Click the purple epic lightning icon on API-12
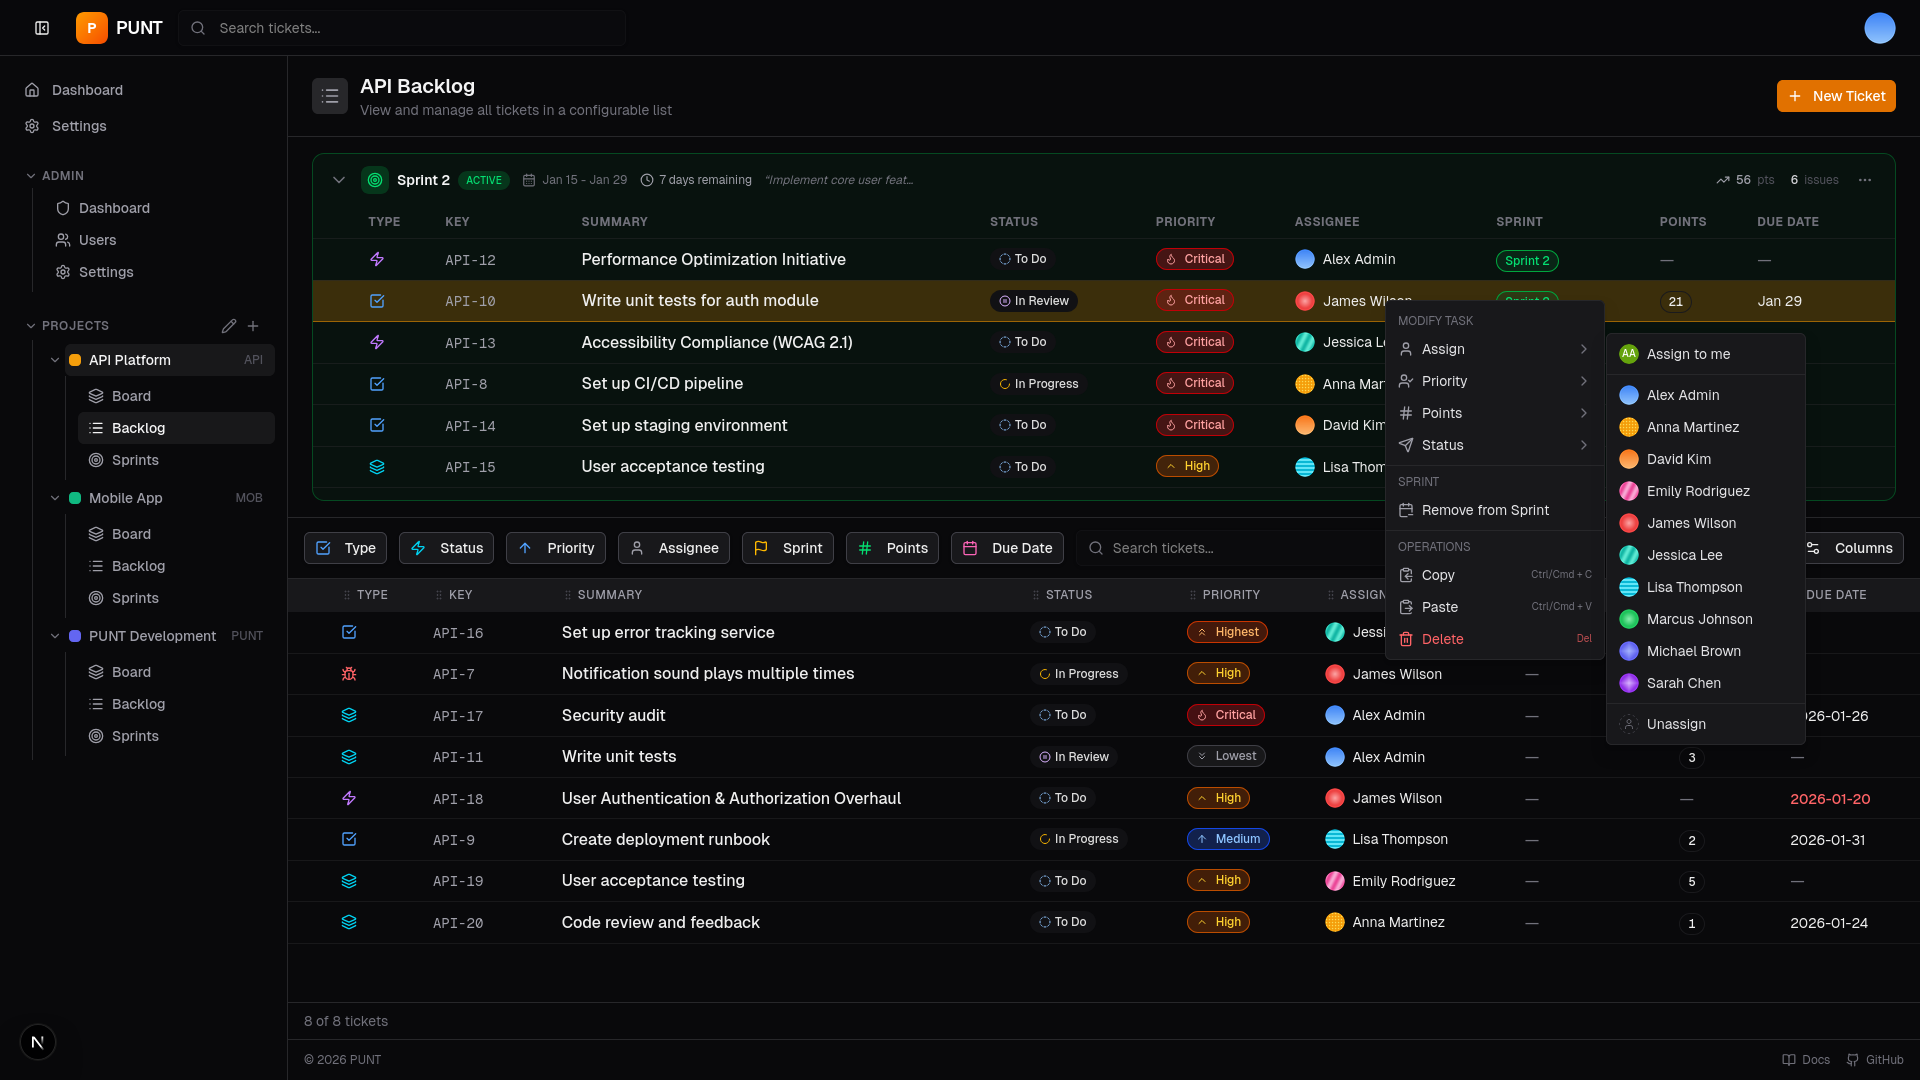Image resolution: width=1920 pixels, height=1080 pixels. coord(377,259)
